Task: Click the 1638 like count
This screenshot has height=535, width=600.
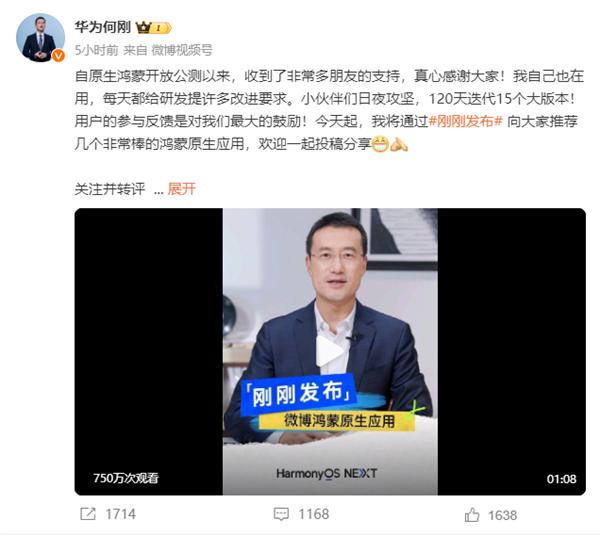Action: point(502,515)
